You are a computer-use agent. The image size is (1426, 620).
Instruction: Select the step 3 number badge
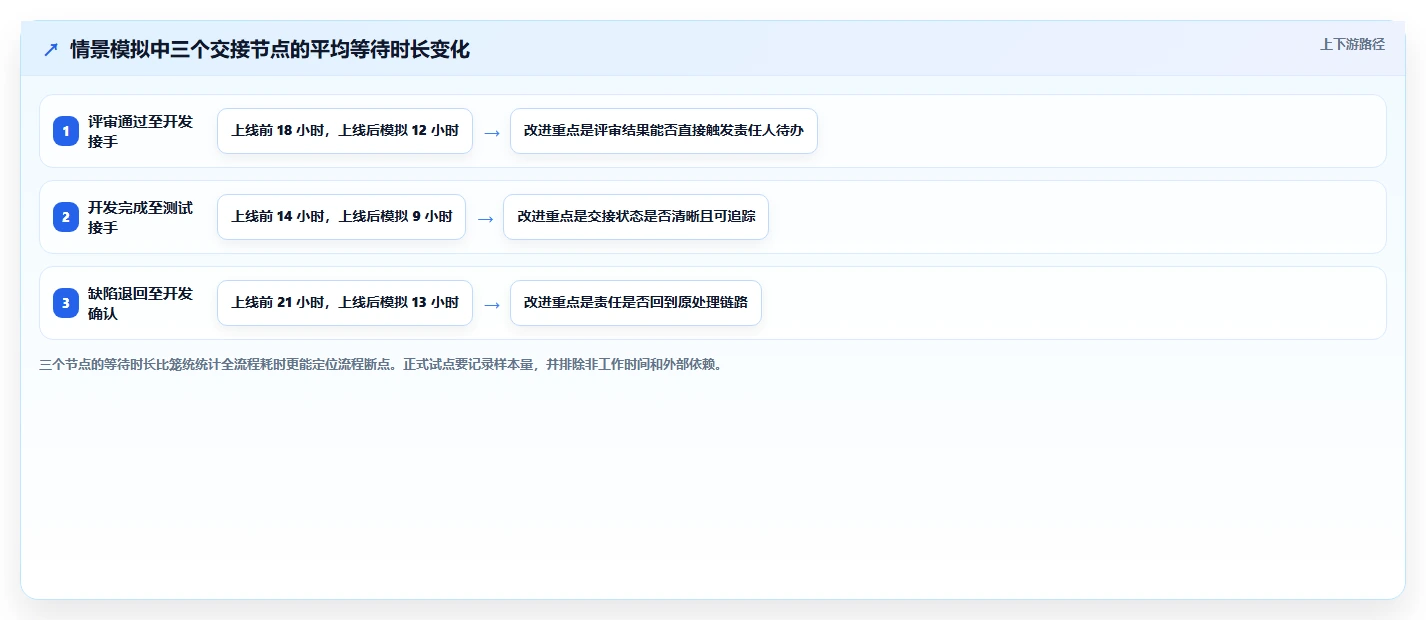66,303
